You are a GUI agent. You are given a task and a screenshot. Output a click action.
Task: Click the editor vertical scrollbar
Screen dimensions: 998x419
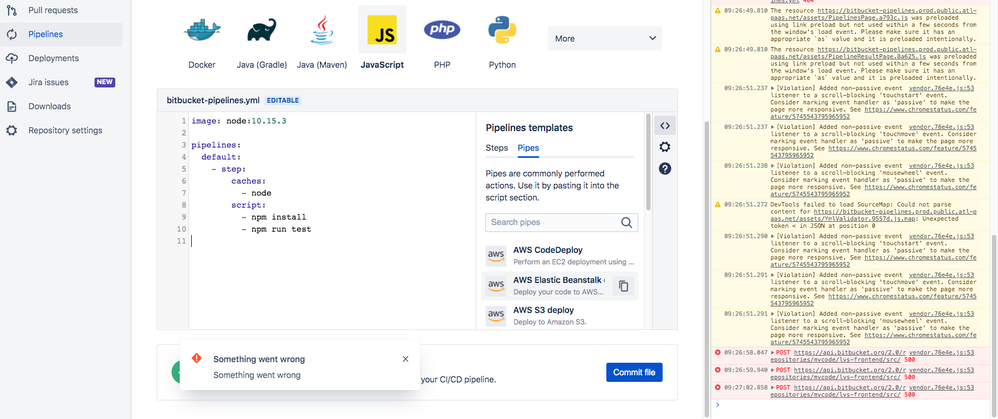click(648, 162)
